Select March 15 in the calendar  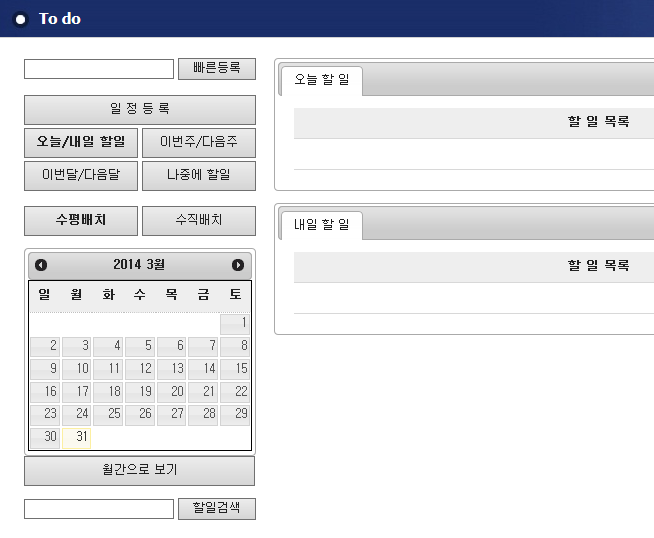coord(235,369)
